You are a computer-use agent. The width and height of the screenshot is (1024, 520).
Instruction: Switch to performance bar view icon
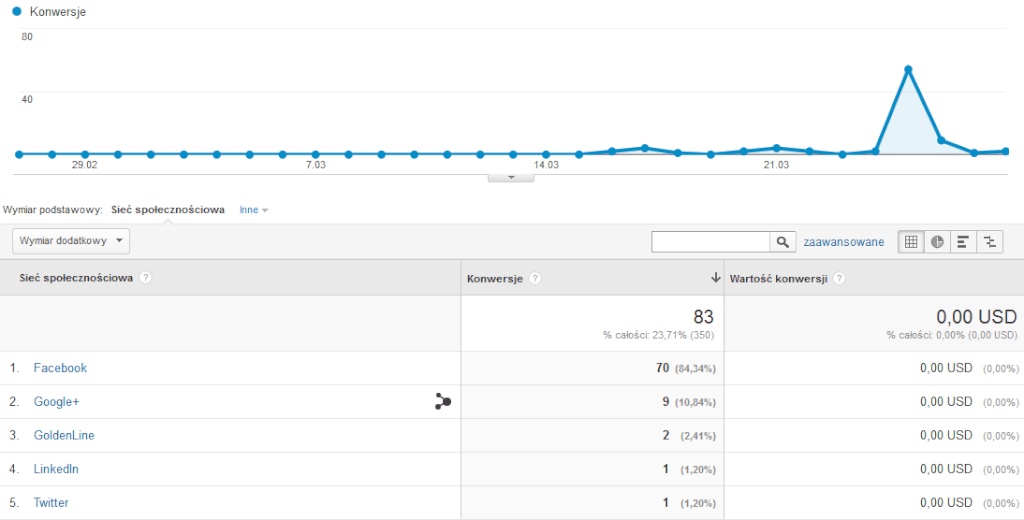[963, 242]
